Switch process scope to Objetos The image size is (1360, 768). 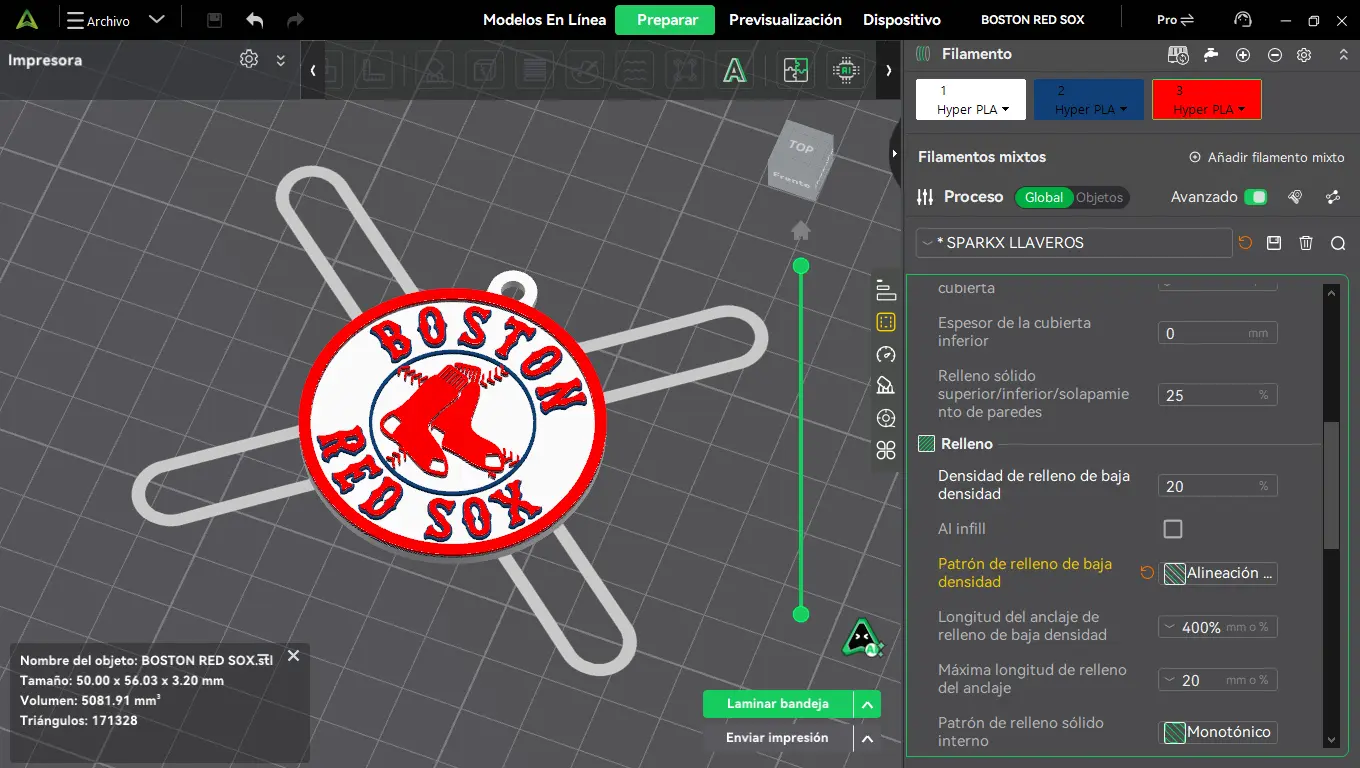click(1100, 197)
